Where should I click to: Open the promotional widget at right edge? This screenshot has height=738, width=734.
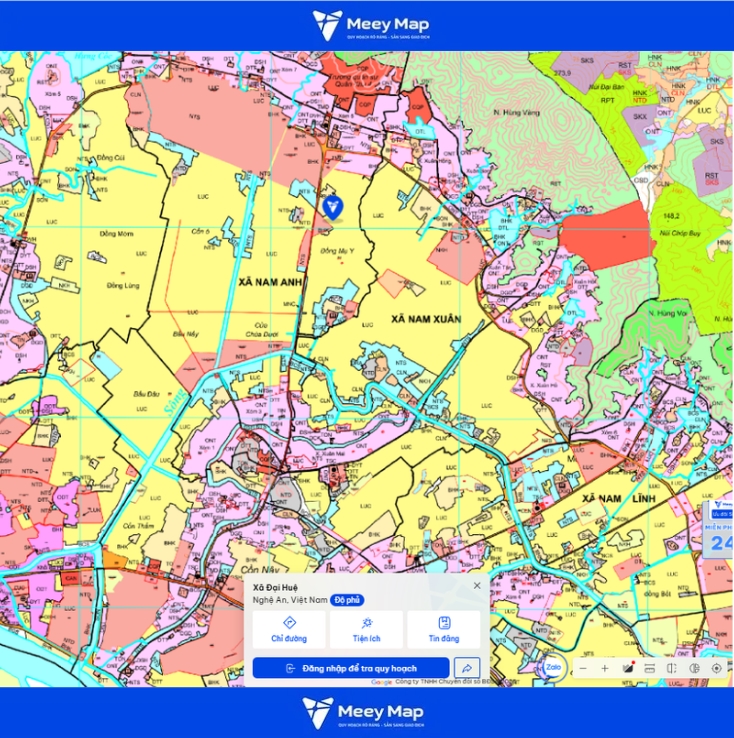coord(718,529)
